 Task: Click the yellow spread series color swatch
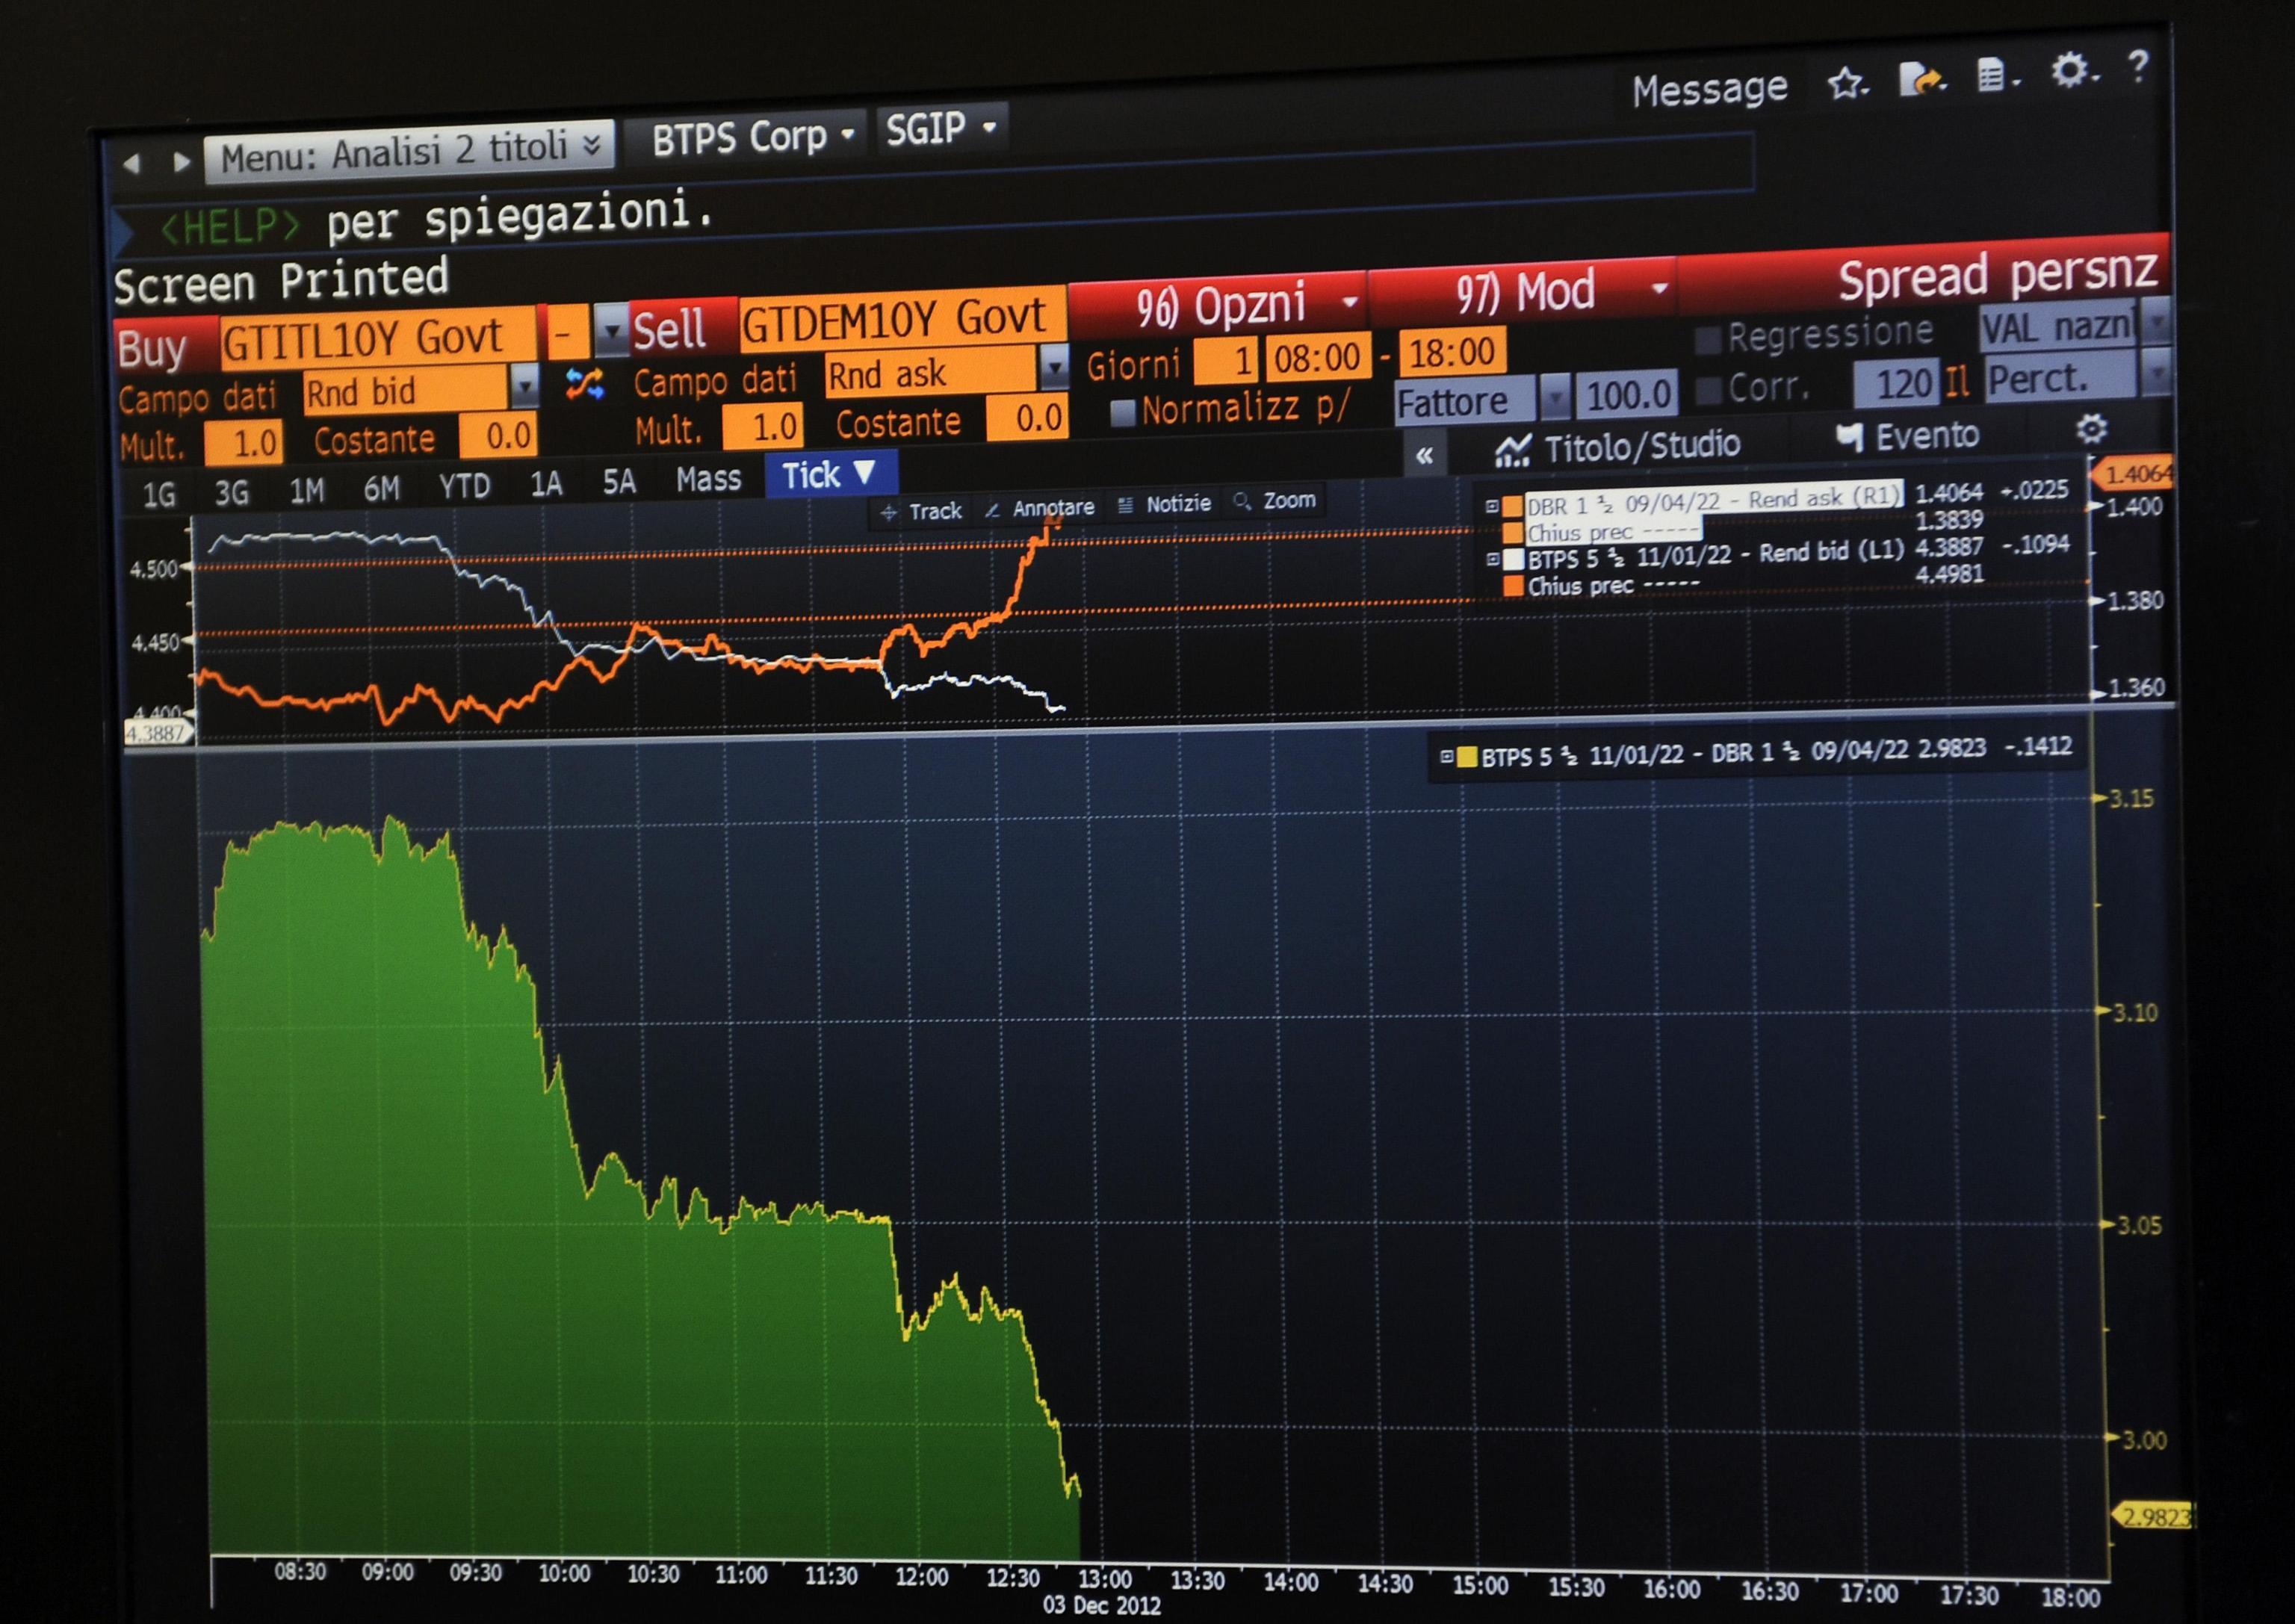coord(1467,758)
